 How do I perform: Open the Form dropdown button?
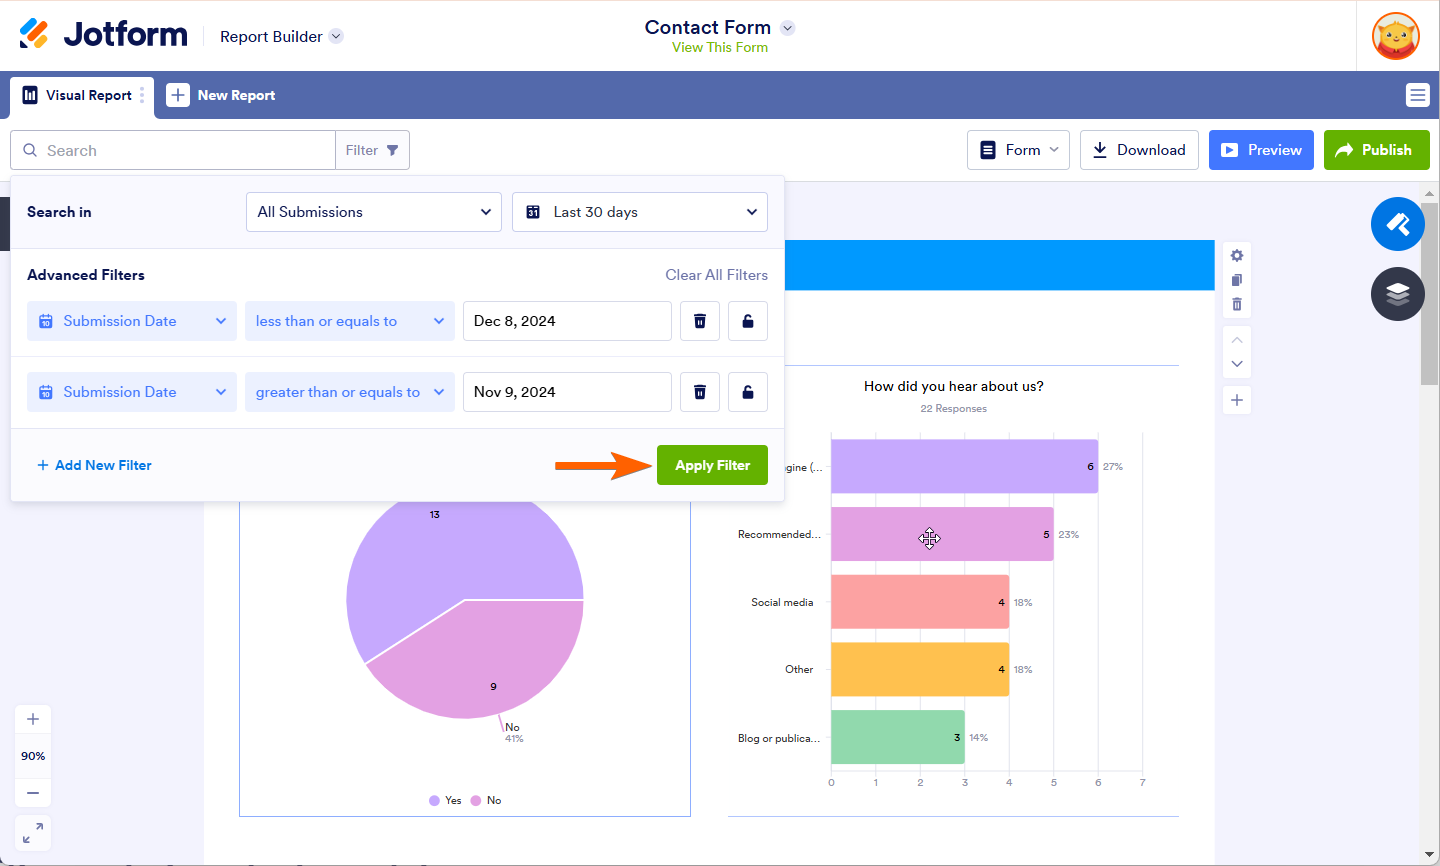click(x=1018, y=150)
